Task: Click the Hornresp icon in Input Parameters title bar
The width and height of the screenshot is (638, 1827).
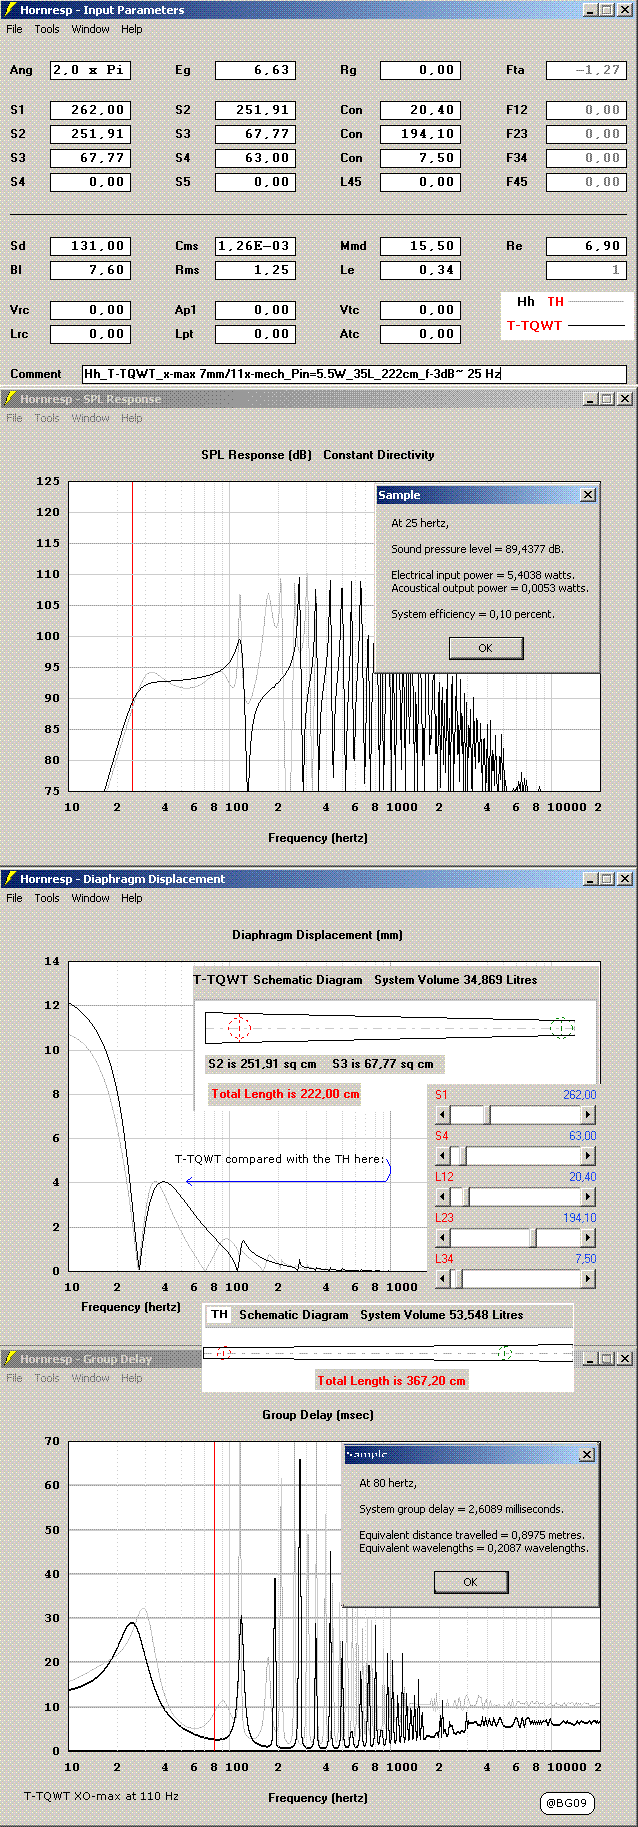Action: pyautogui.click(x=10, y=10)
